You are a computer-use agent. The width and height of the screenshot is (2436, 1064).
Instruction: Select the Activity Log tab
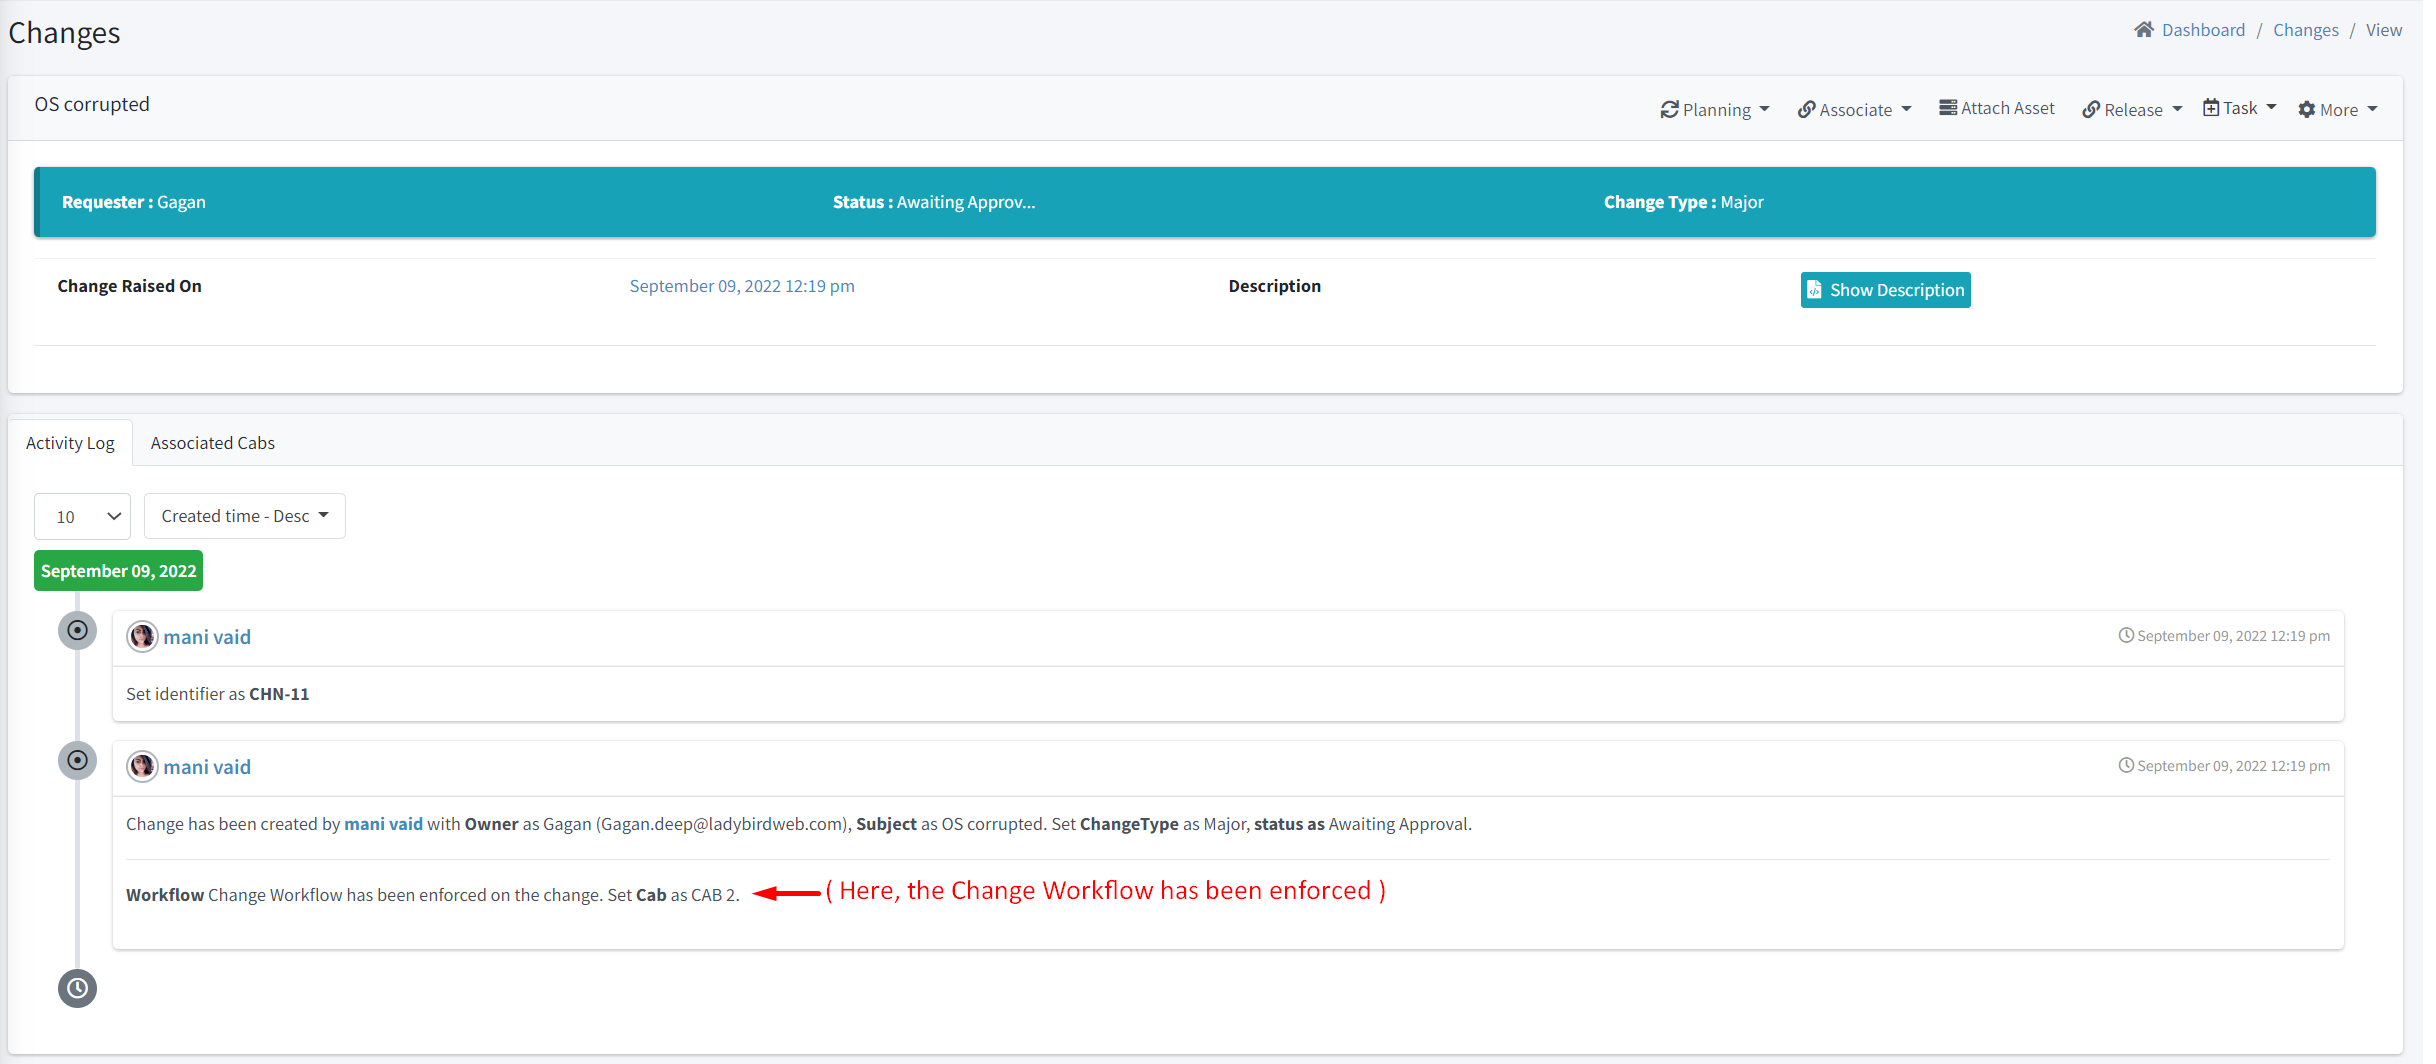(70, 442)
